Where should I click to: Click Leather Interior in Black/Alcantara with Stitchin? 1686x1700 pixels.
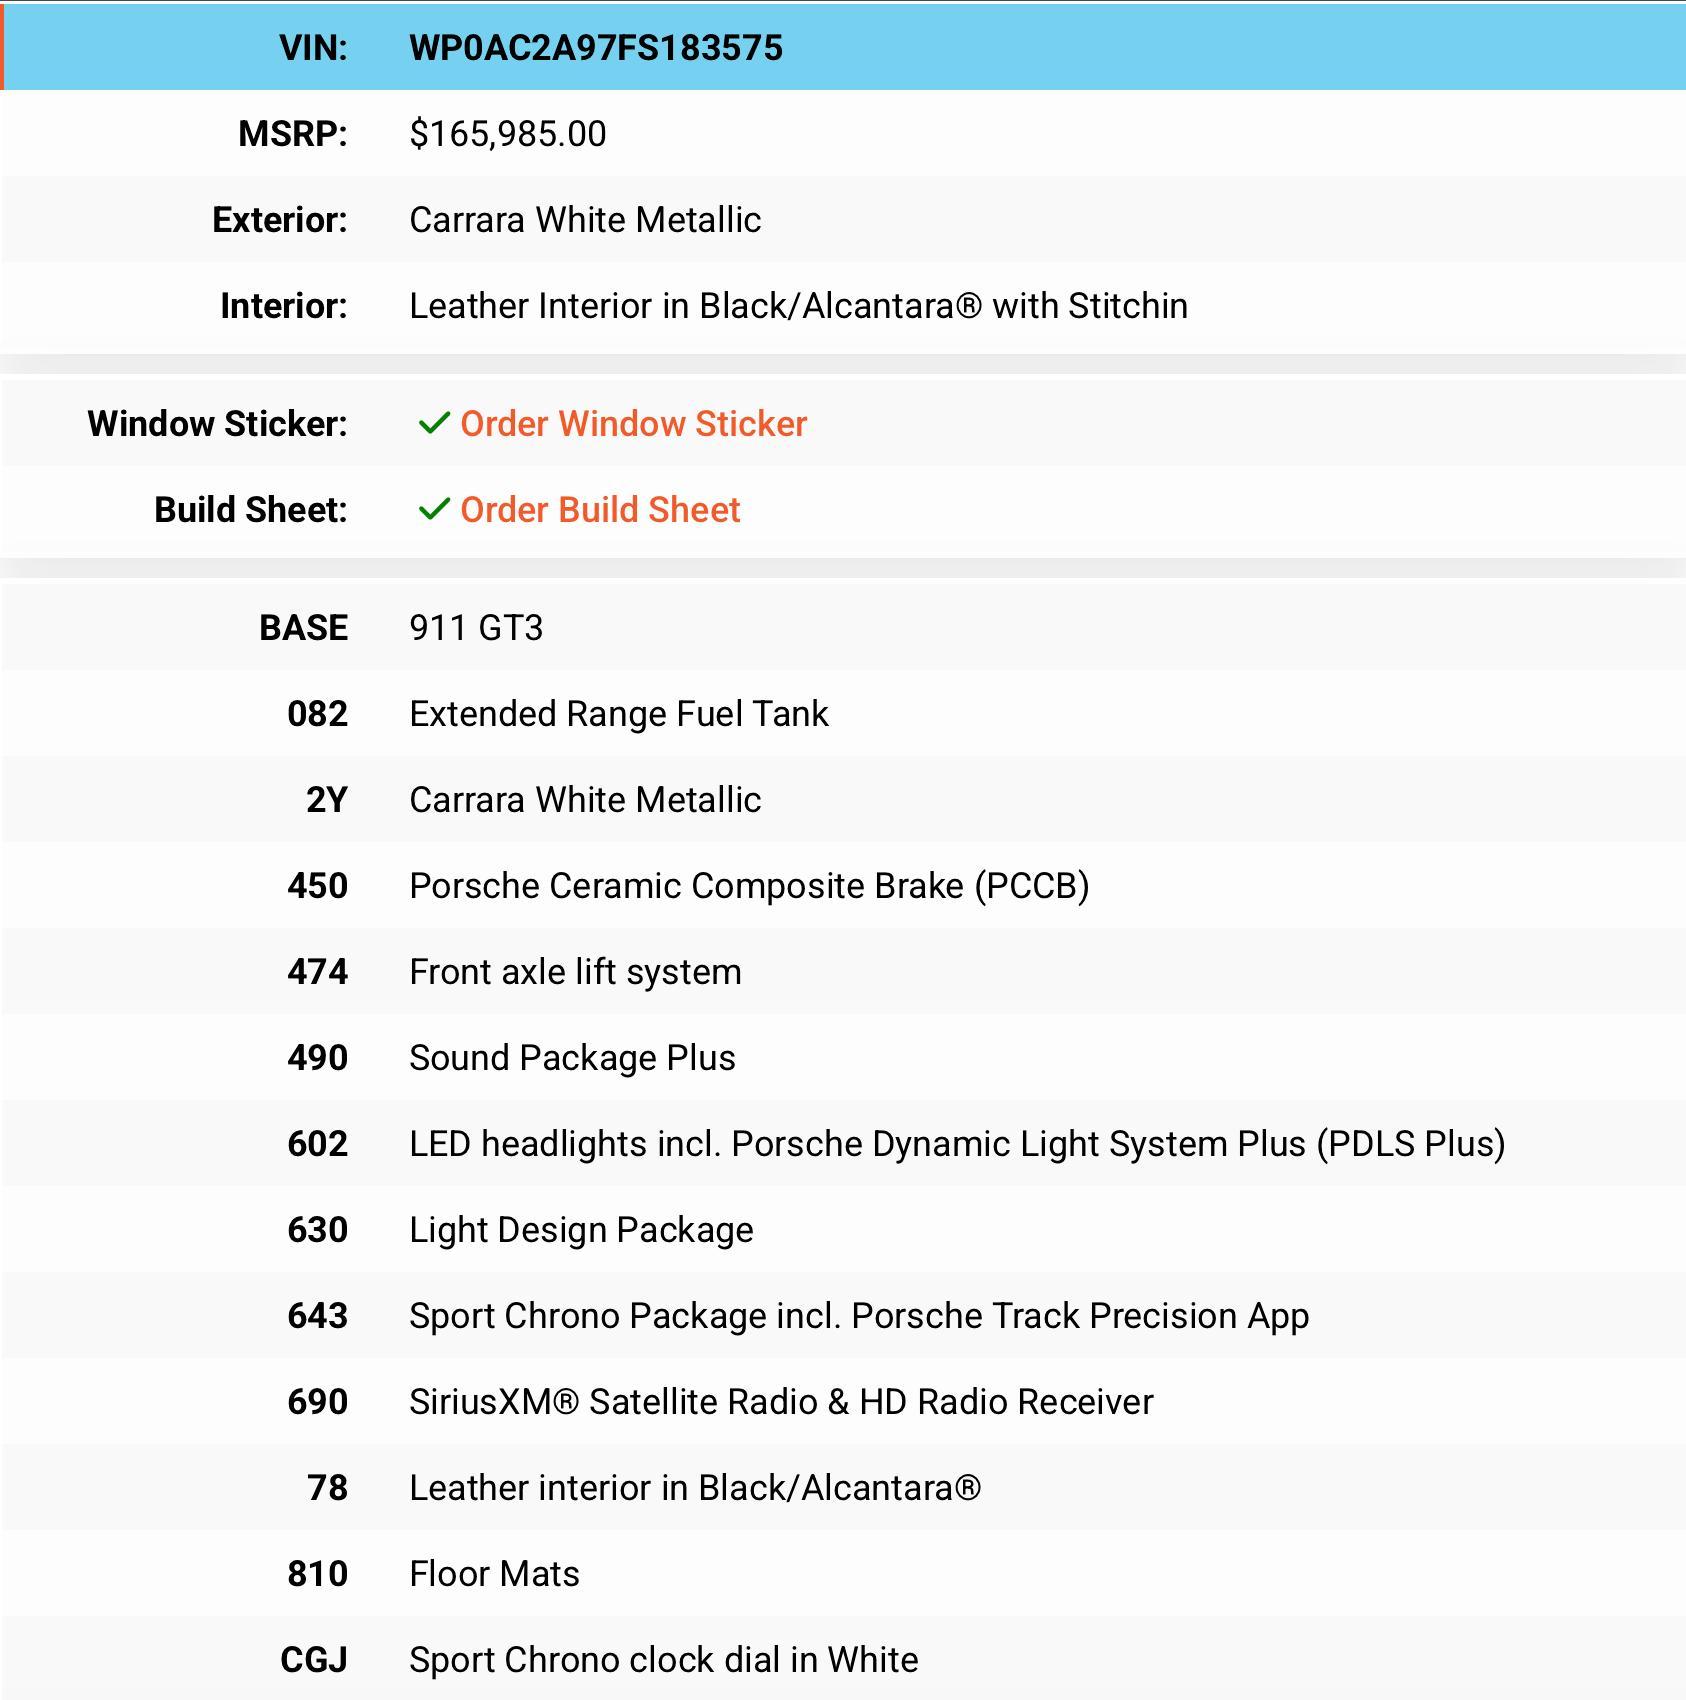tap(799, 306)
